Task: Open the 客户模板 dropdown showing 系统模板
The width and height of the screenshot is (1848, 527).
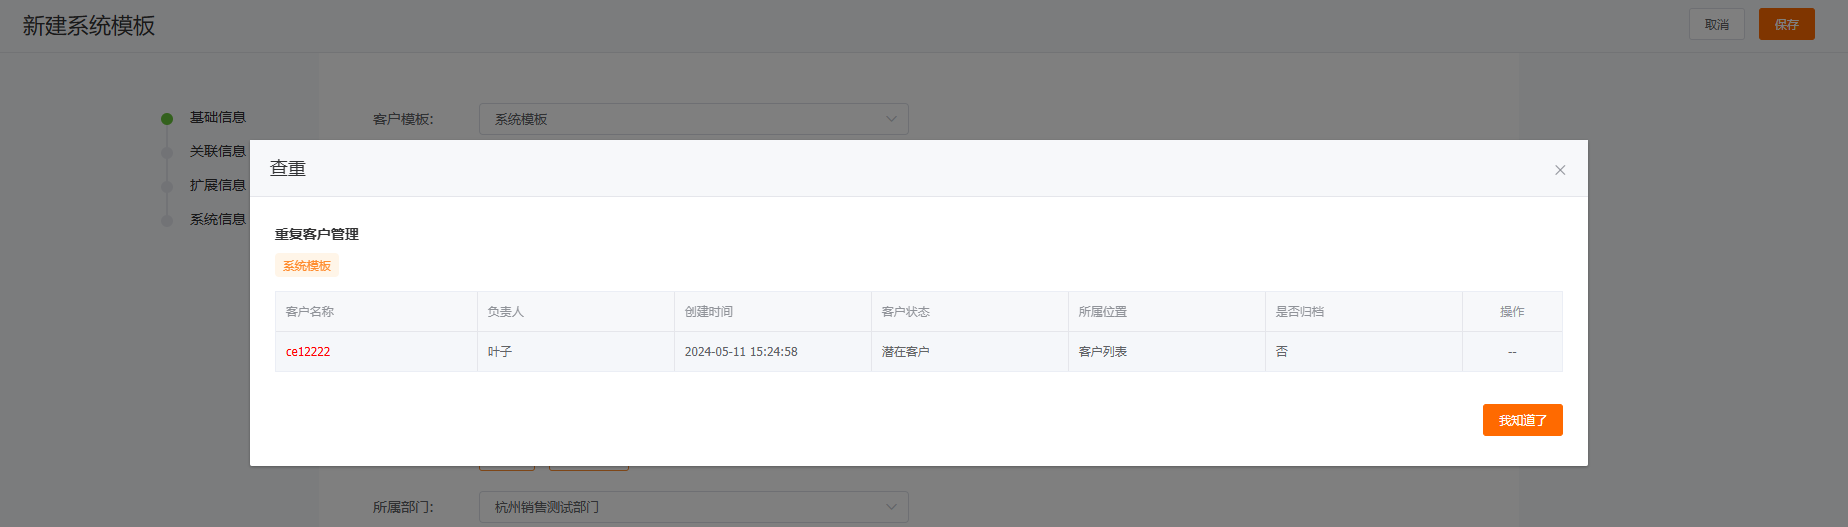Action: (694, 119)
